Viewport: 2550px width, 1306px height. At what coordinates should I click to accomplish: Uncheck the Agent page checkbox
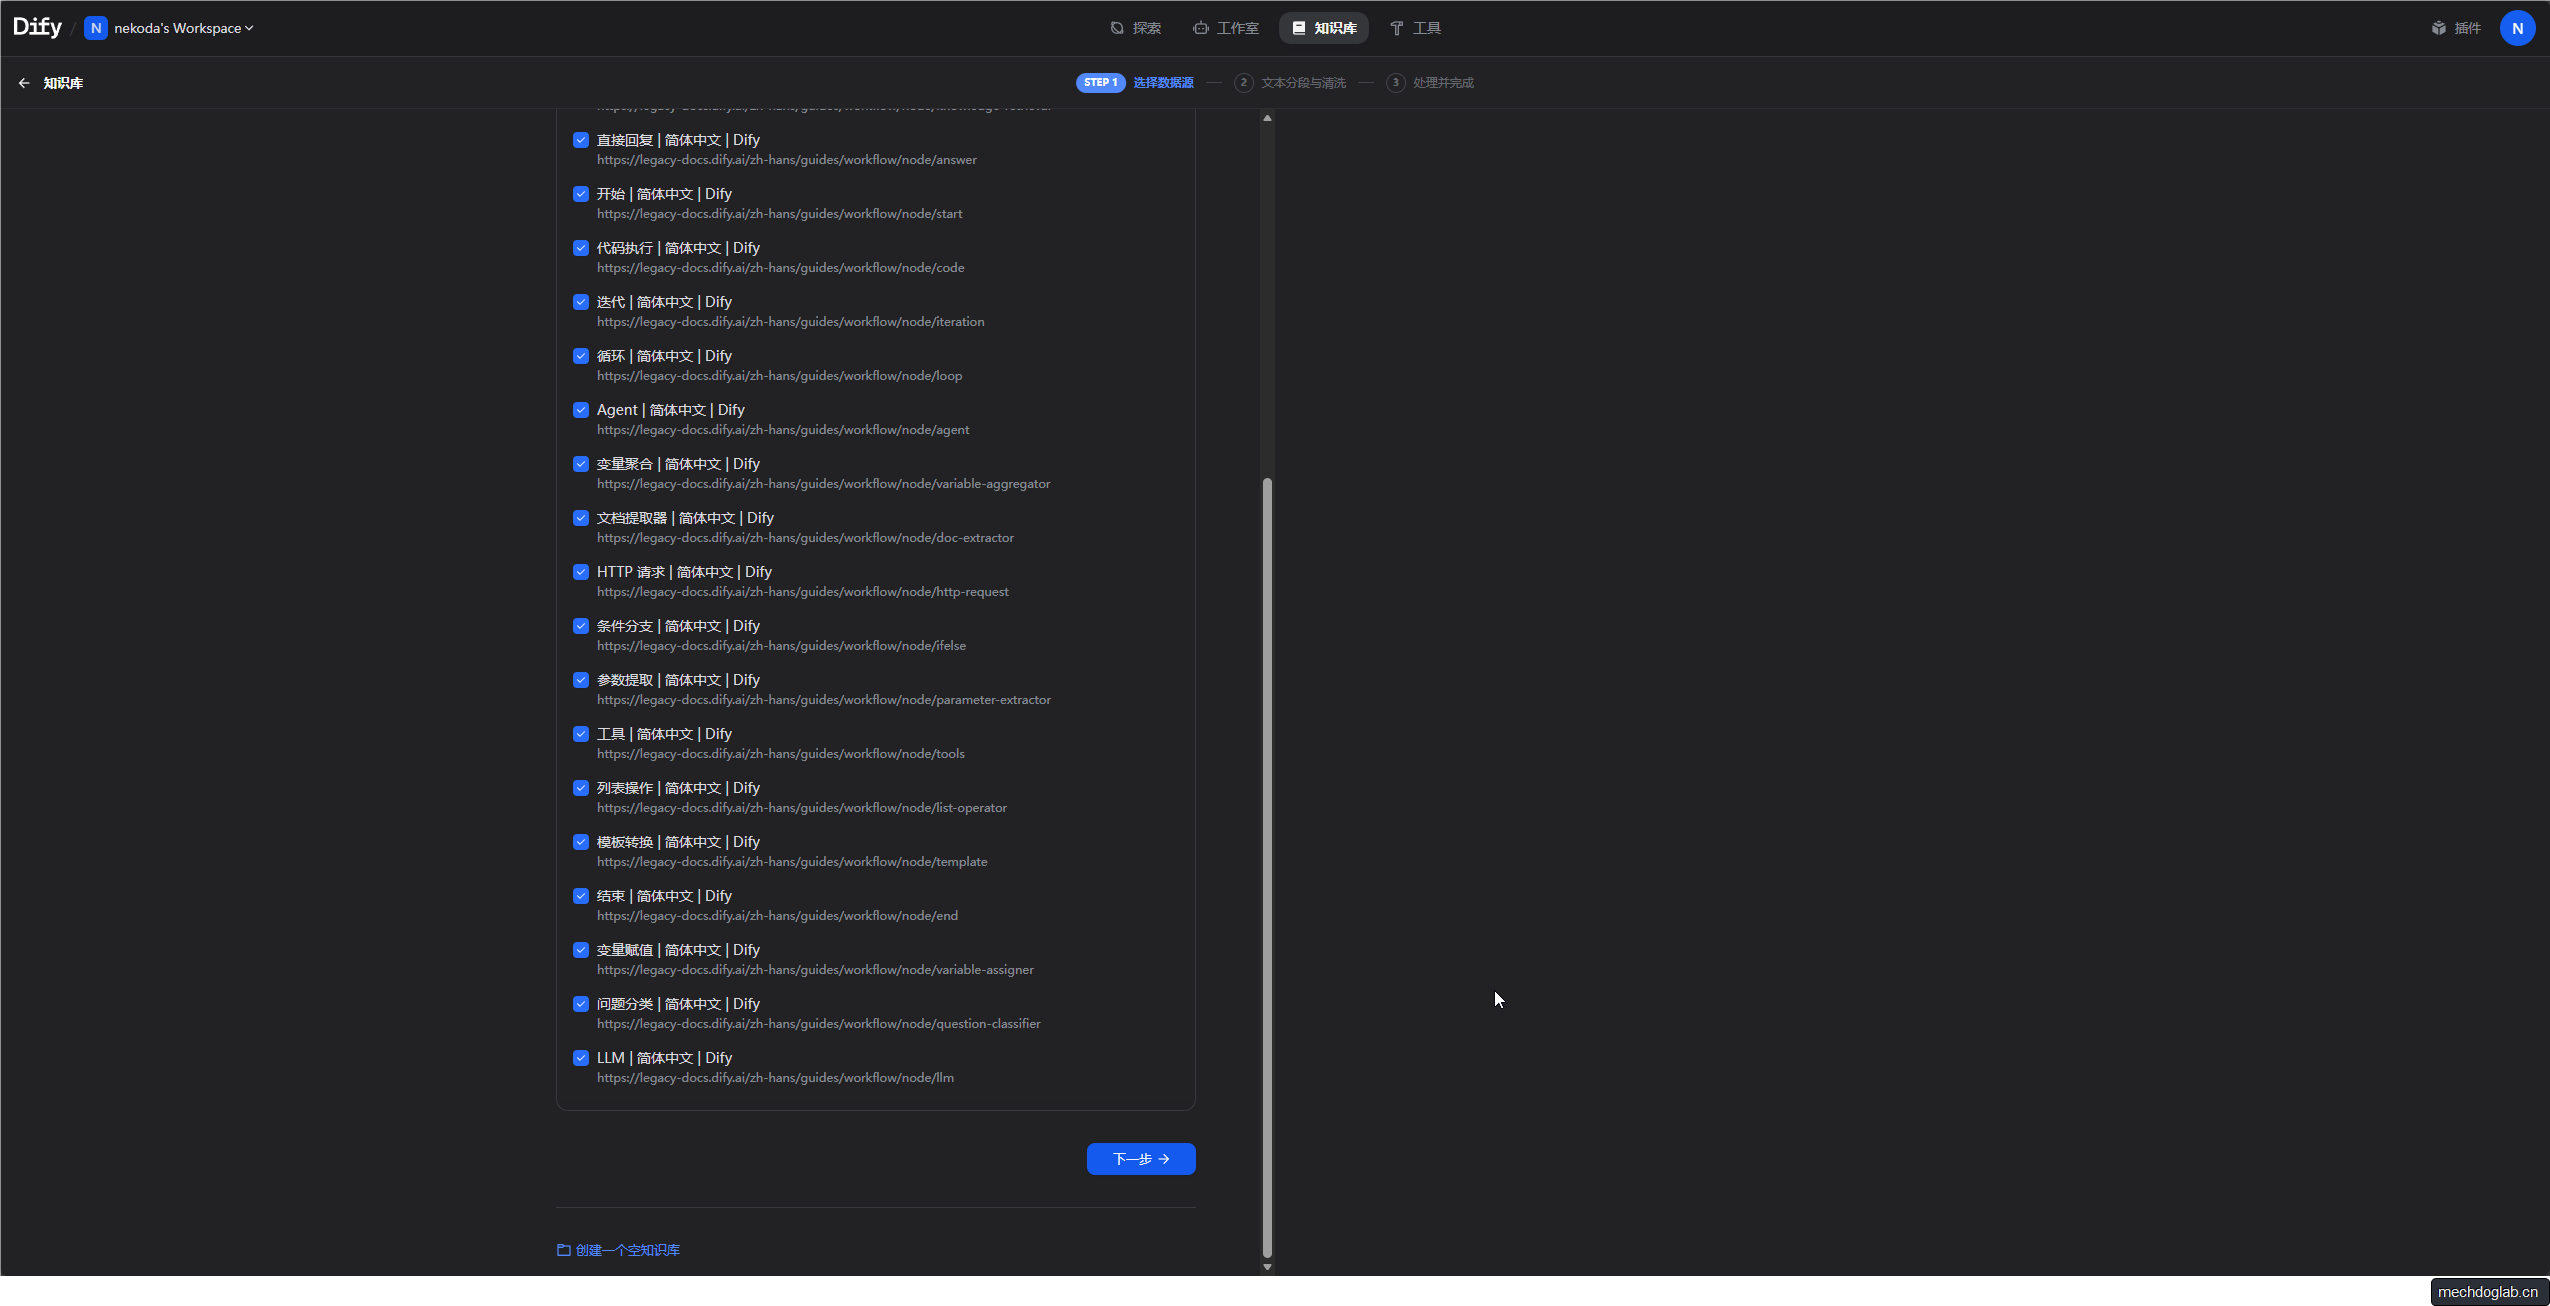[581, 410]
